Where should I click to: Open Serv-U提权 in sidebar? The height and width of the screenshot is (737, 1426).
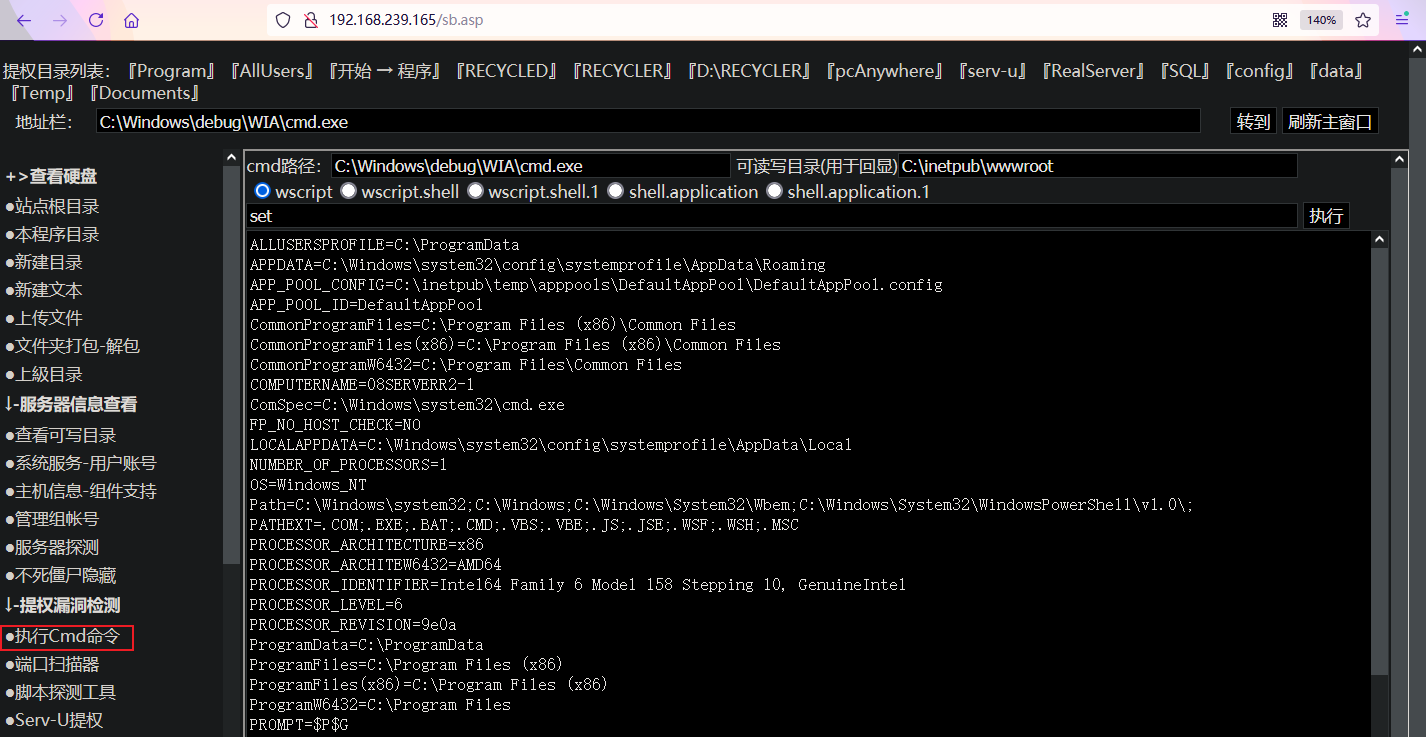54,721
